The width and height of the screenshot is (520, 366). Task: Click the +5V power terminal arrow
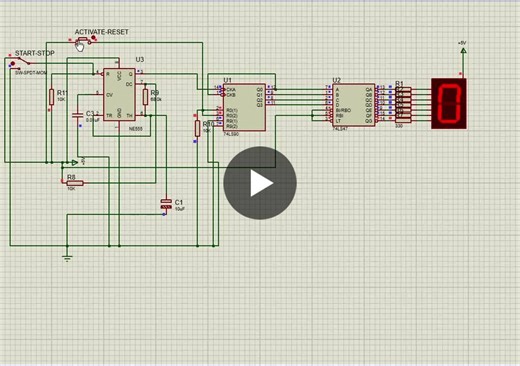463,51
